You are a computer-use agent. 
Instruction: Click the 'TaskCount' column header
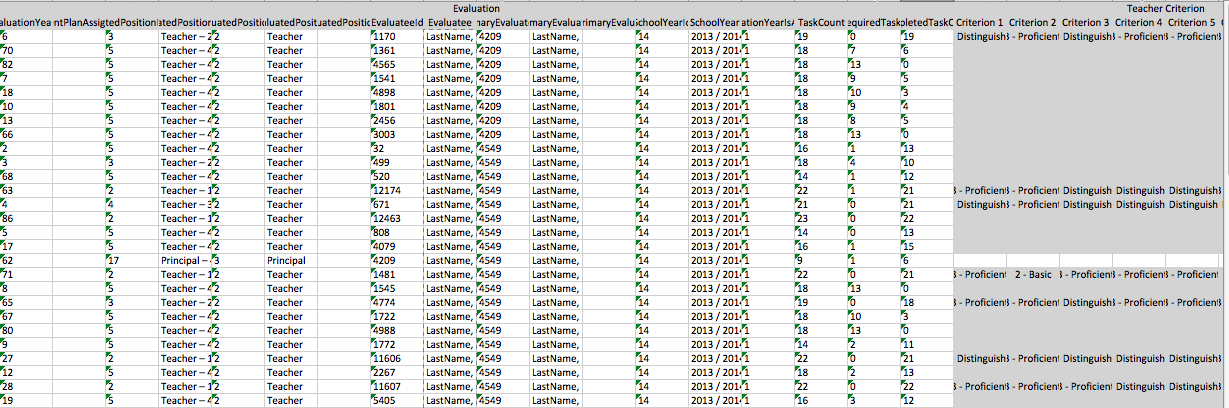tap(821, 21)
